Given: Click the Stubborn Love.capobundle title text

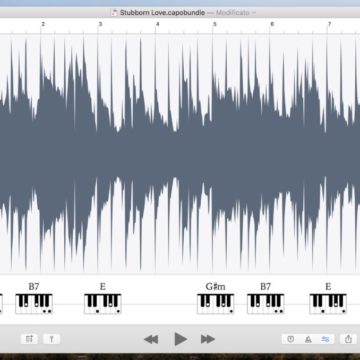Looking at the screenshot, I should [162, 13].
